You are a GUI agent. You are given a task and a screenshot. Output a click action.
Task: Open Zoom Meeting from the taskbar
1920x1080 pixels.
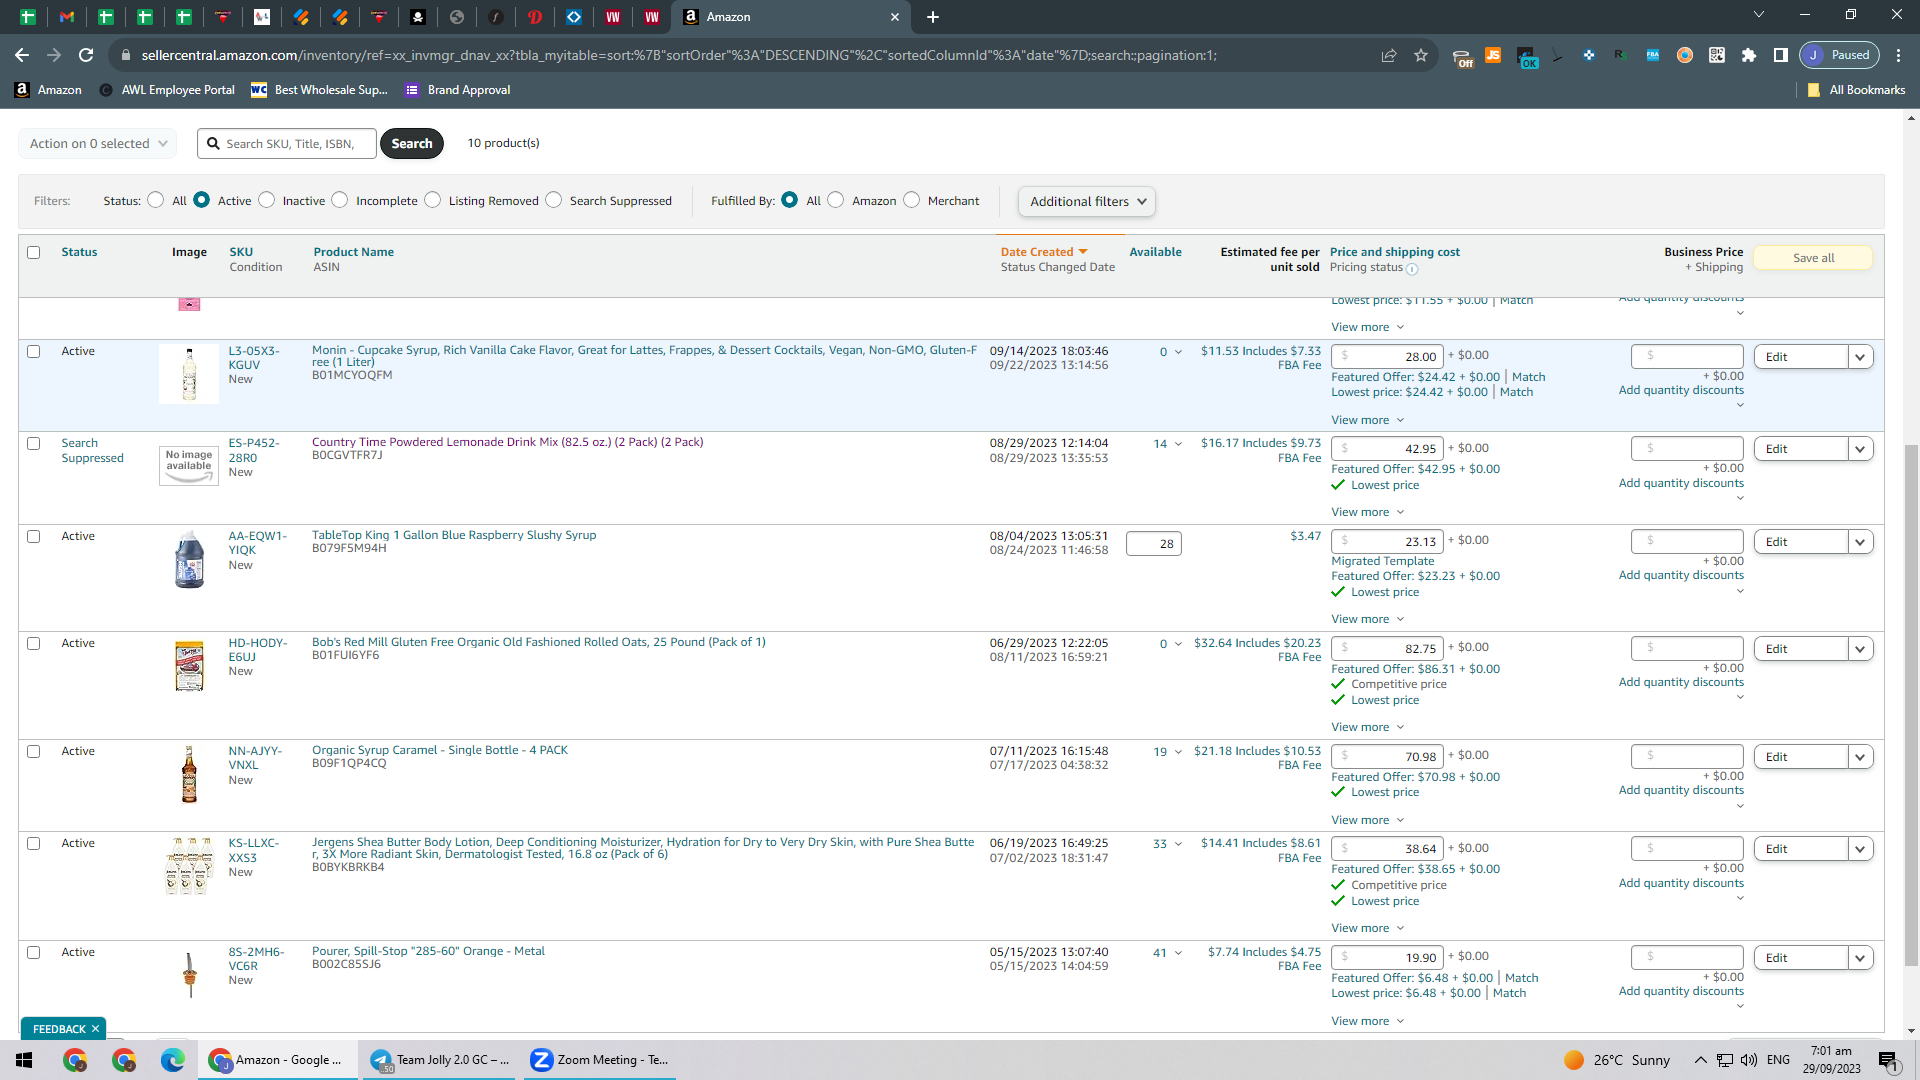click(x=599, y=1060)
